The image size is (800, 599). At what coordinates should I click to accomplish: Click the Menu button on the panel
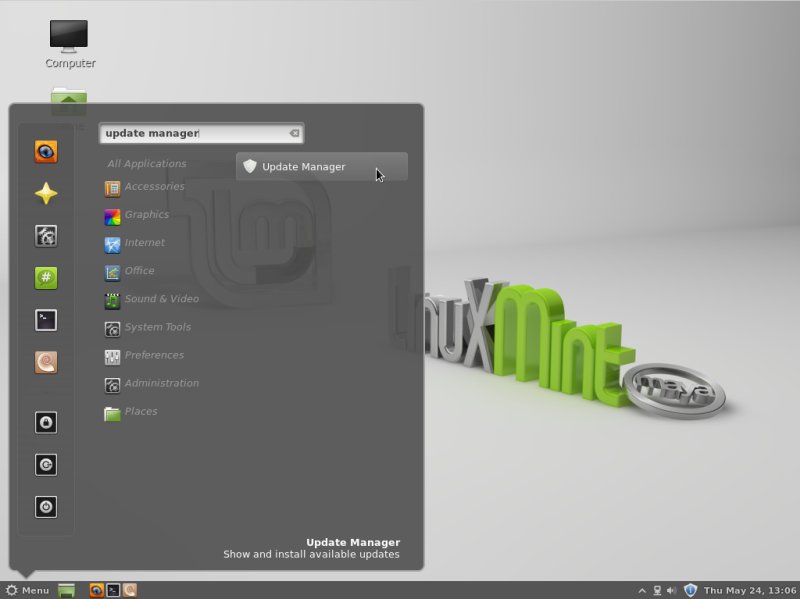tap(28, 590)
